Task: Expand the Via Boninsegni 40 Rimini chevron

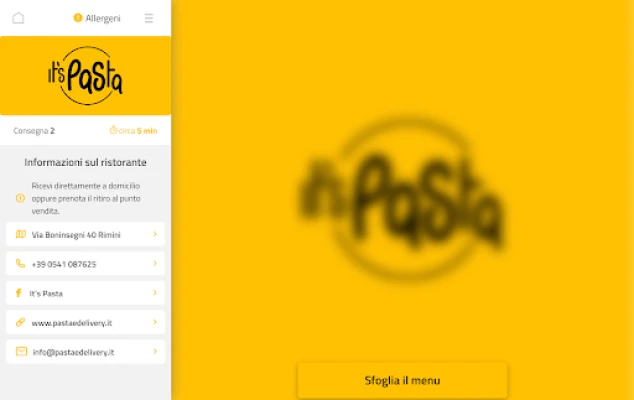Action: (155, 234)
